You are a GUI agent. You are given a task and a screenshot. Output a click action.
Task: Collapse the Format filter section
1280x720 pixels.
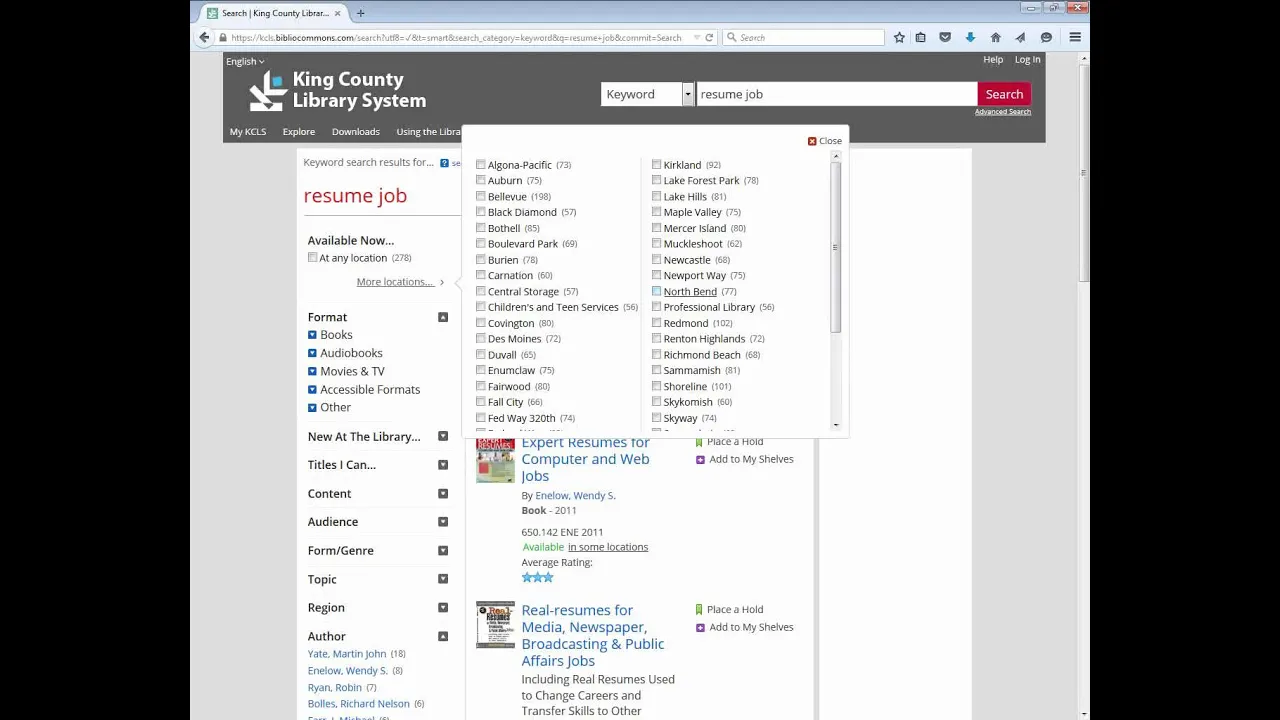(x=443, y=317)
